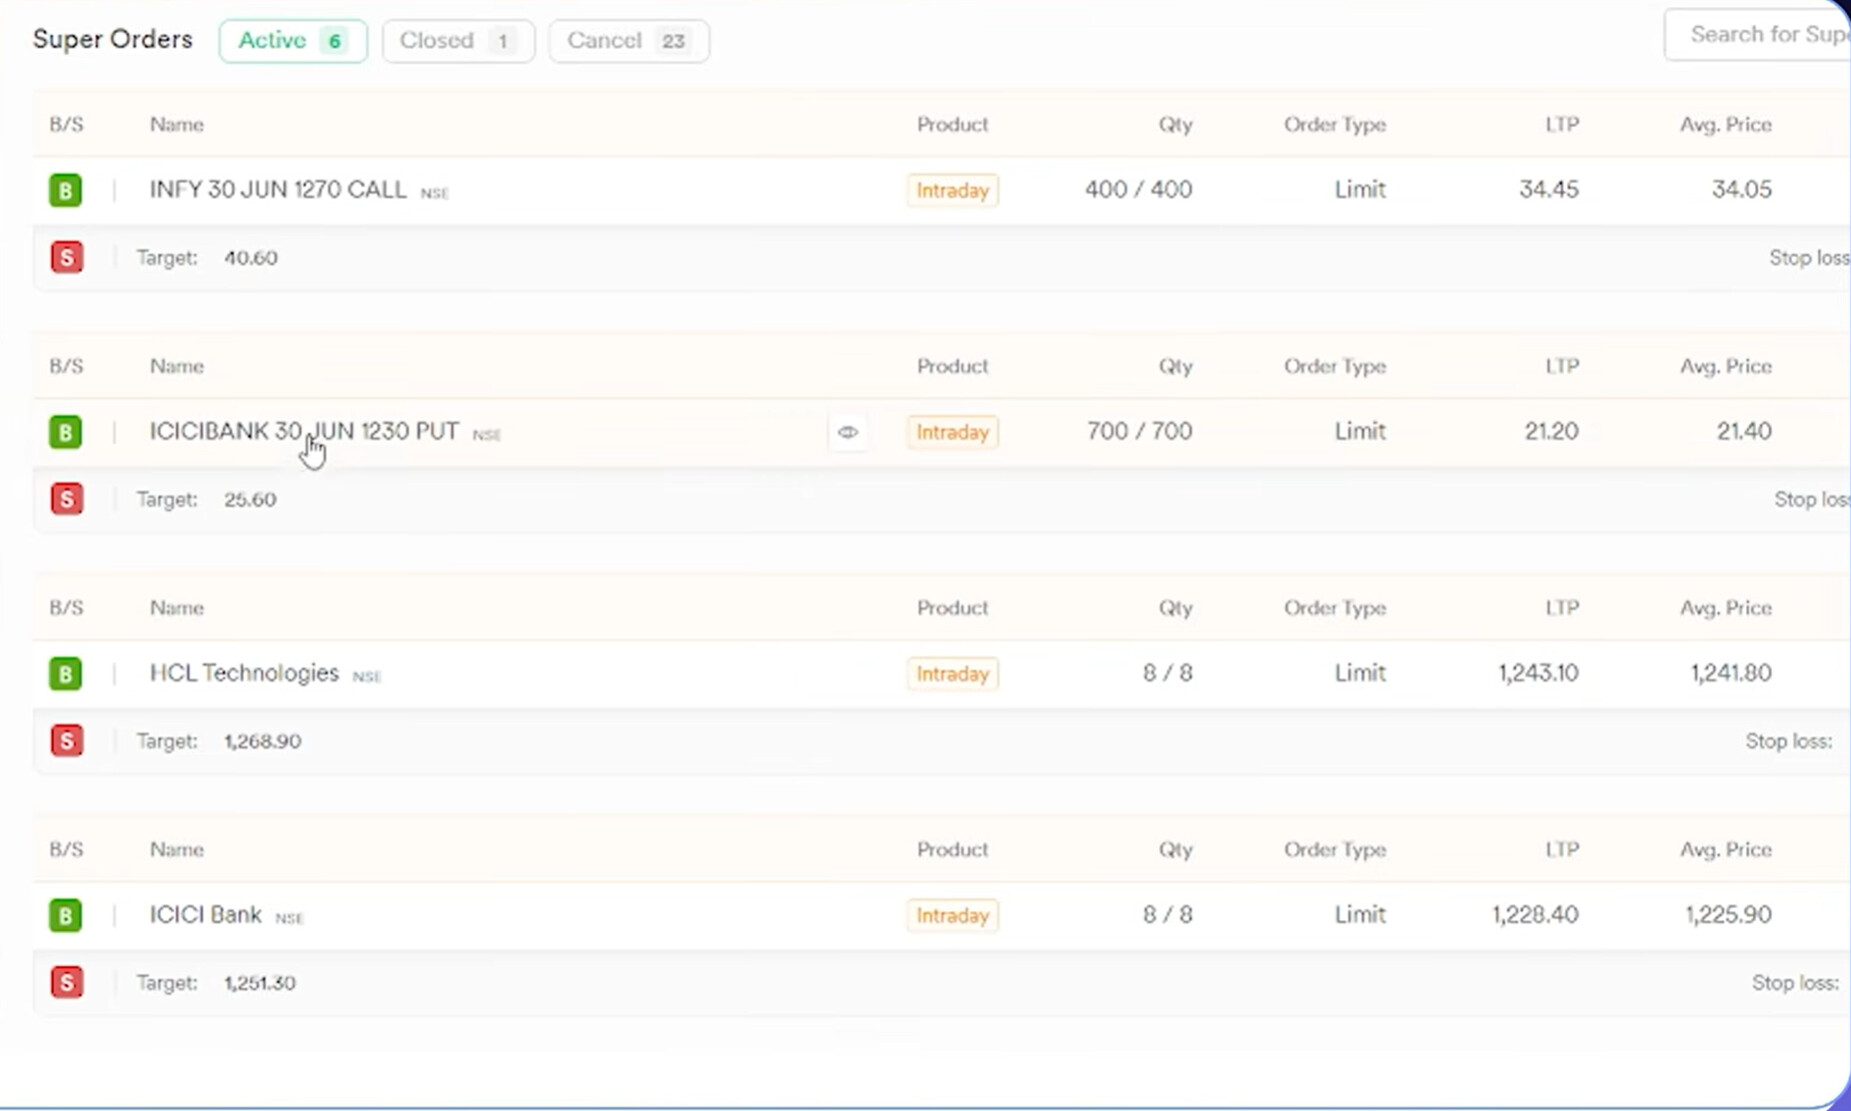Open the INFY 30 JUN 1270 CALL order name

(x=278, y=190)
